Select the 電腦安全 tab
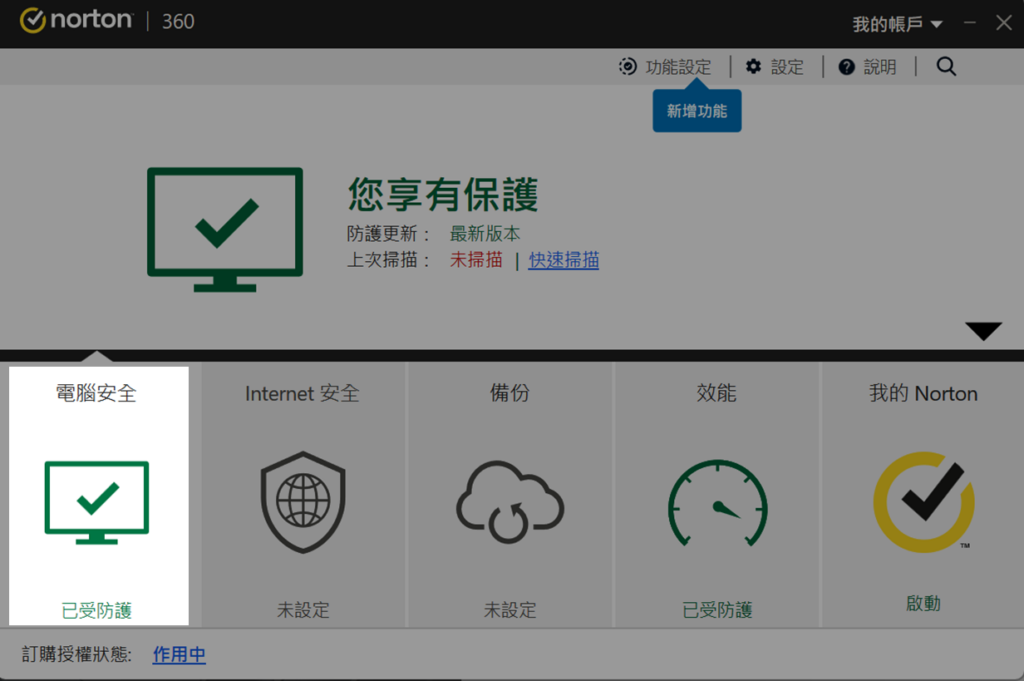Viewport: 1024px width, 681px height. pyautogui.click(x=99, y=495)
